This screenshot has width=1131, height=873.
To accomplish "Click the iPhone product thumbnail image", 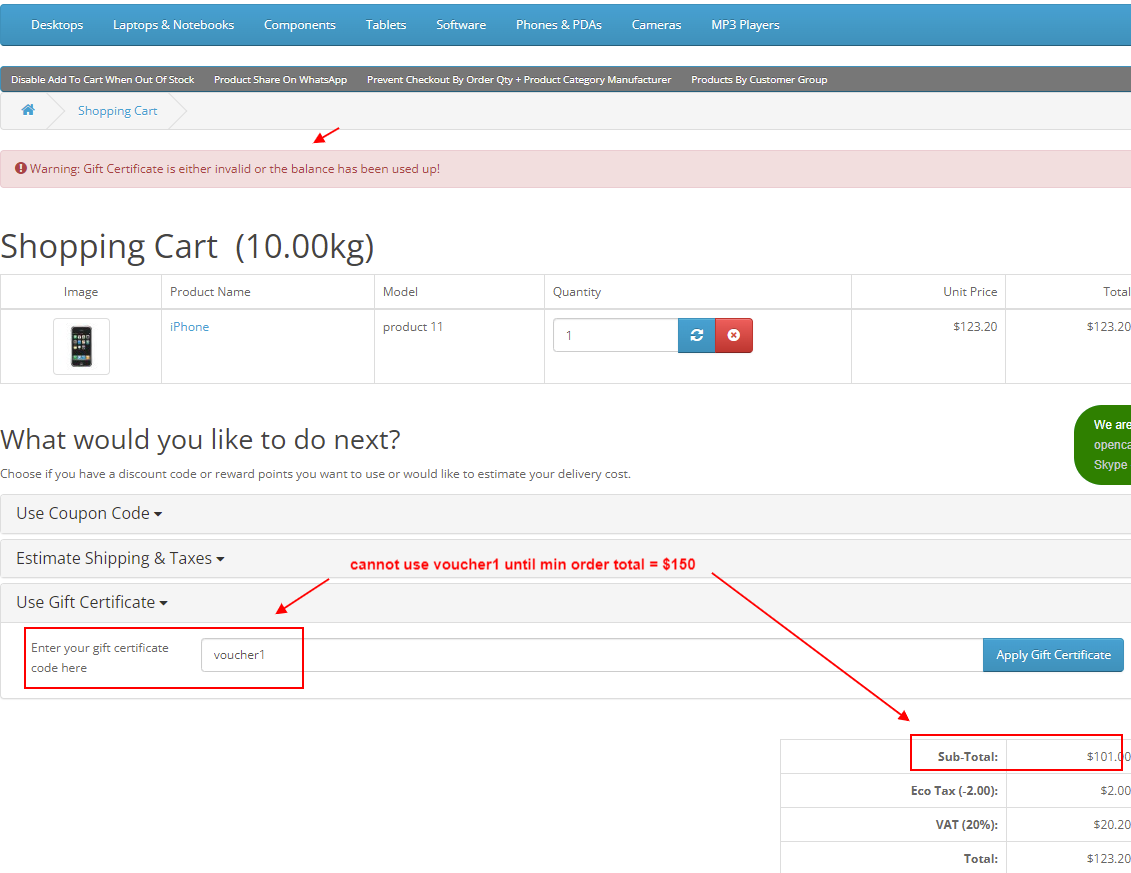I will click(x=81, y=346).
